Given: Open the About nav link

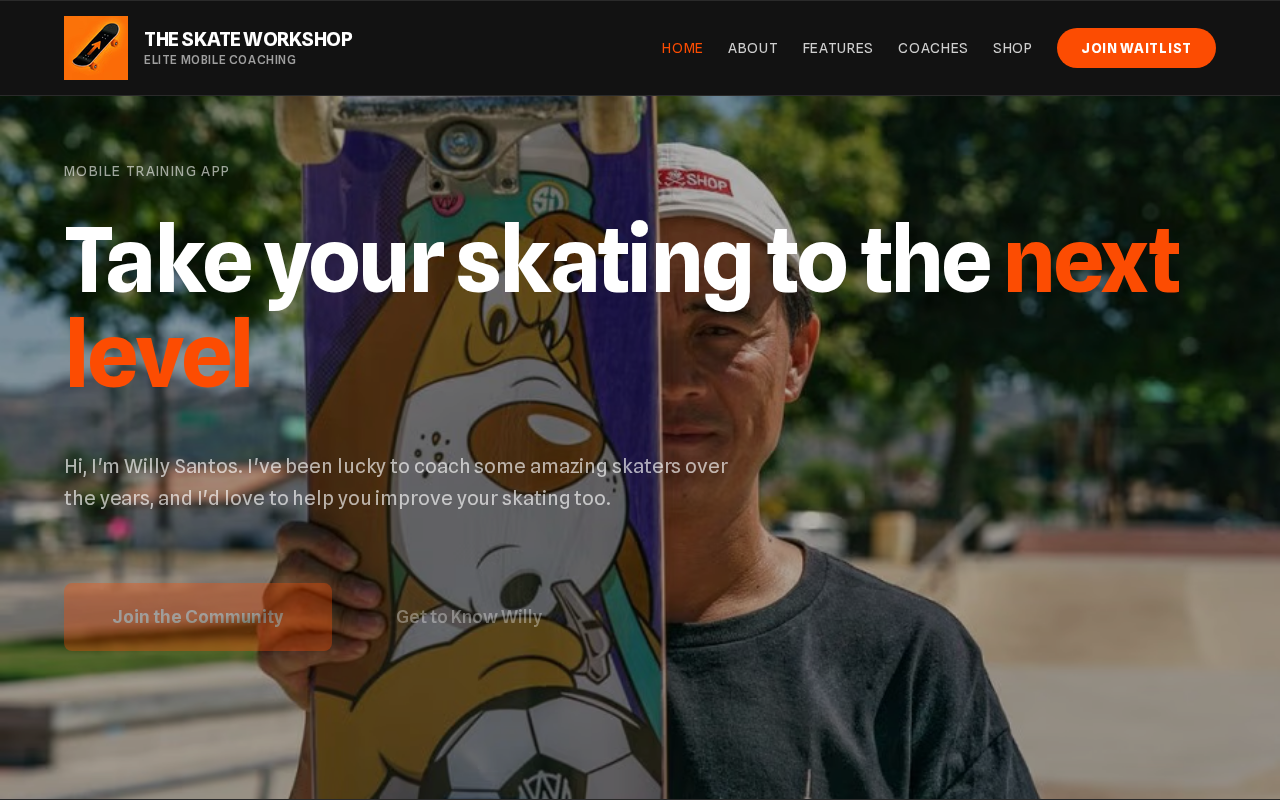Looking at the screenshot, I should click(753, 48).
